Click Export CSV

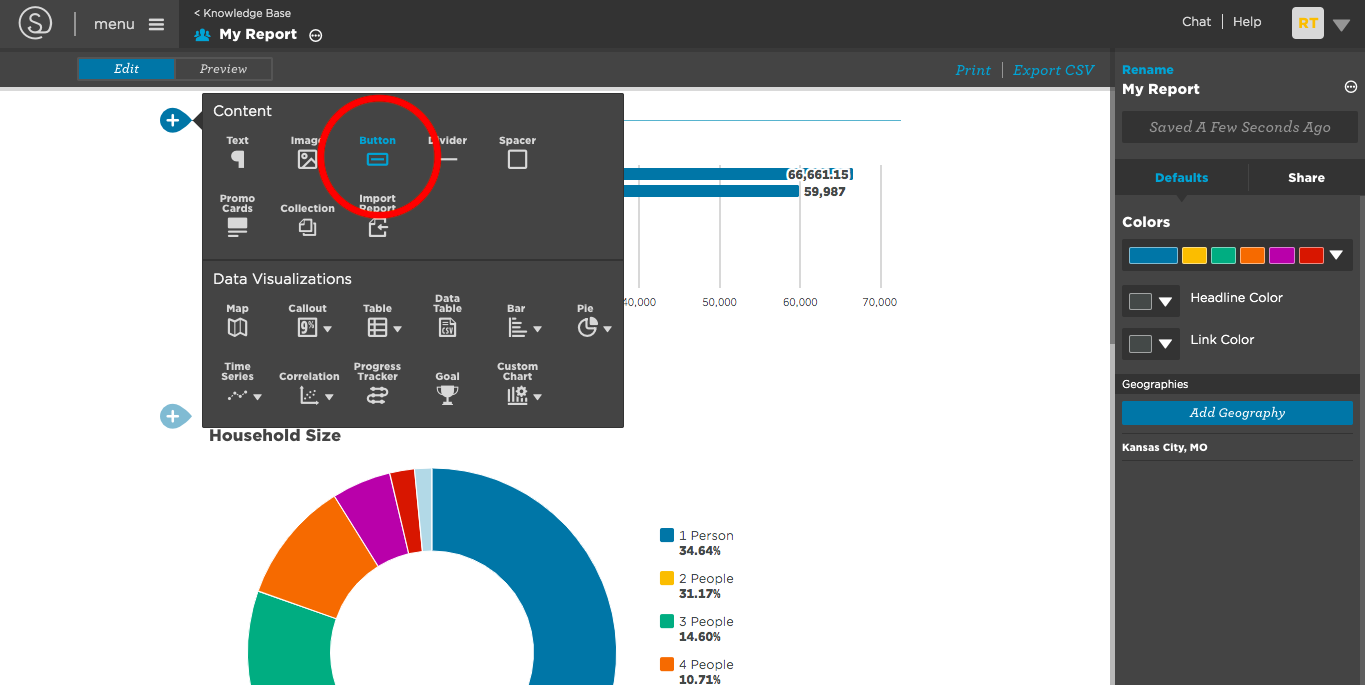(1054, 70)
